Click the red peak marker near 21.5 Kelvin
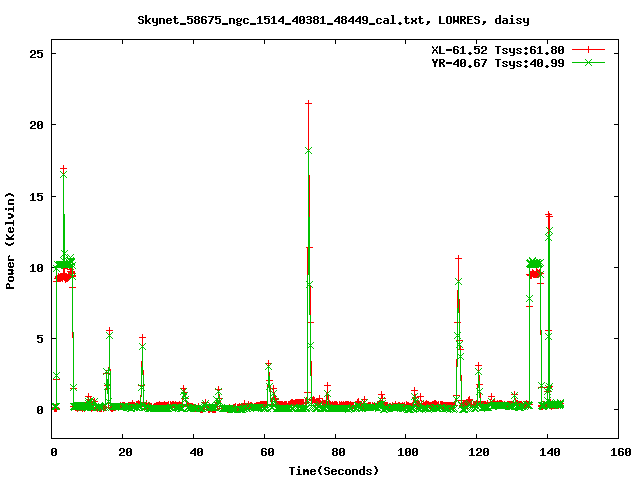The height and width of the screenshot is (480, 640). (x=308, y=104)
